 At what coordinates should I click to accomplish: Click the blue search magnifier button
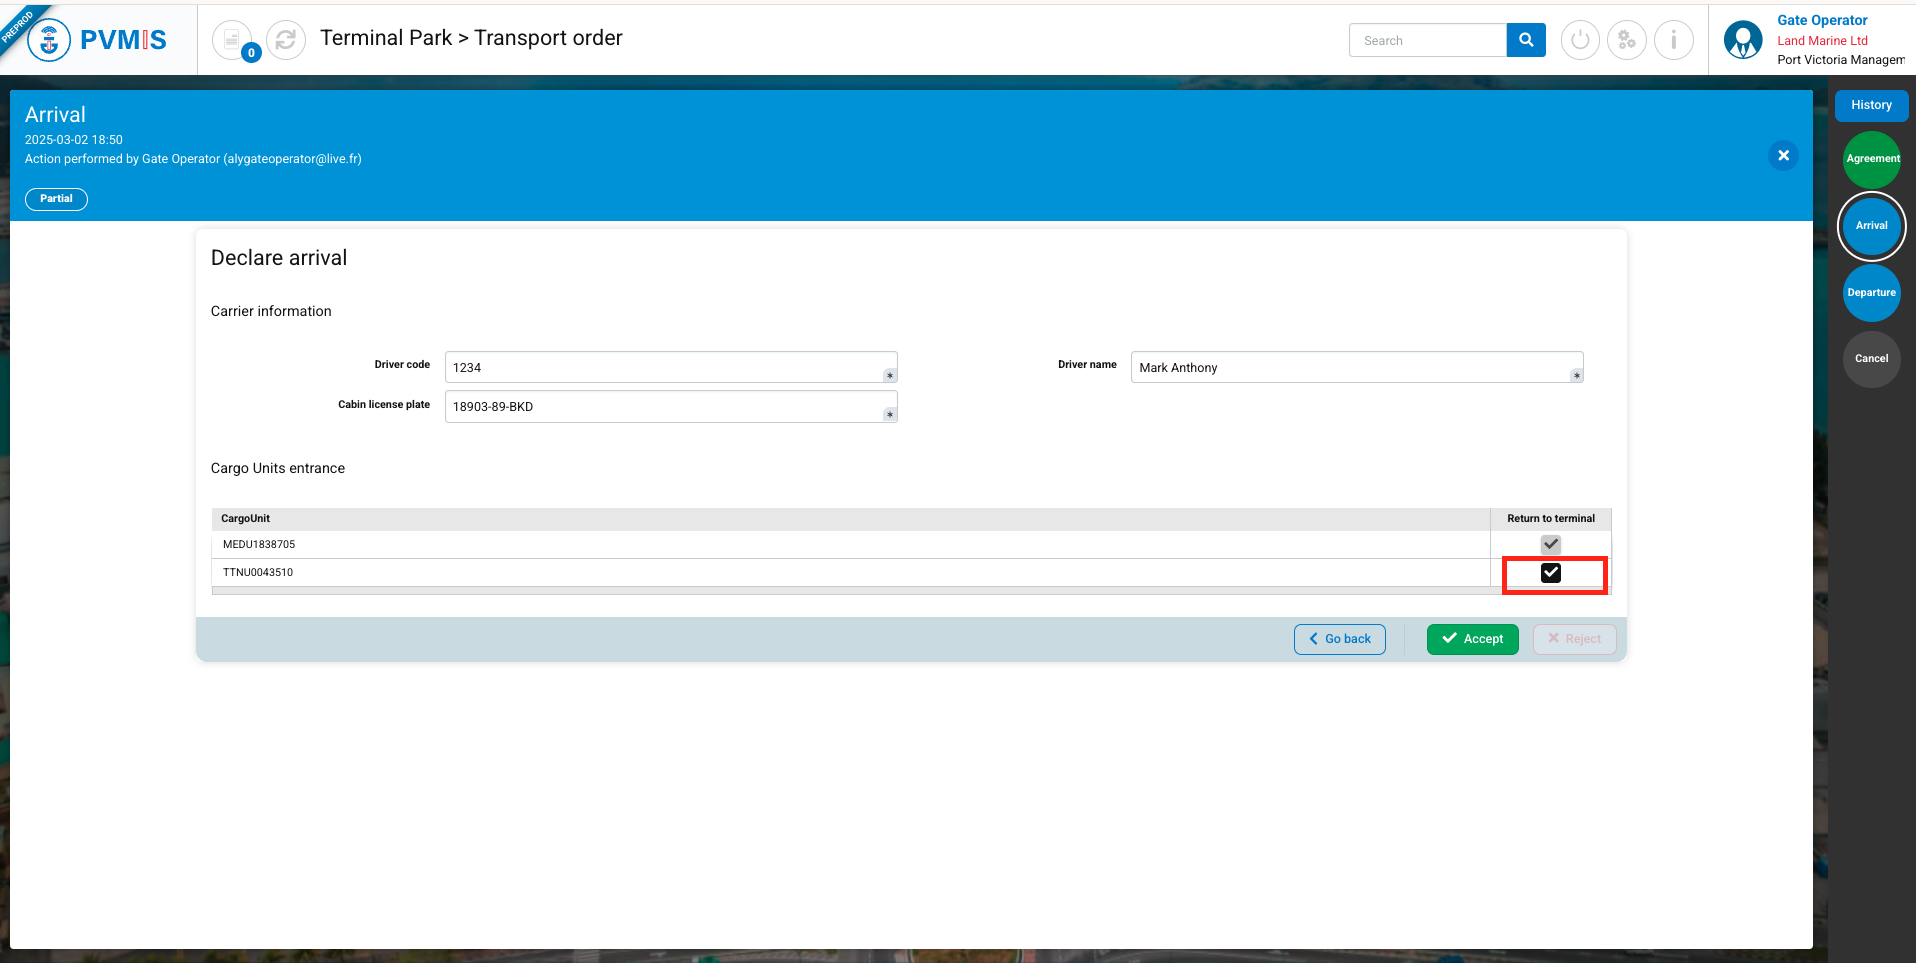1525,40
